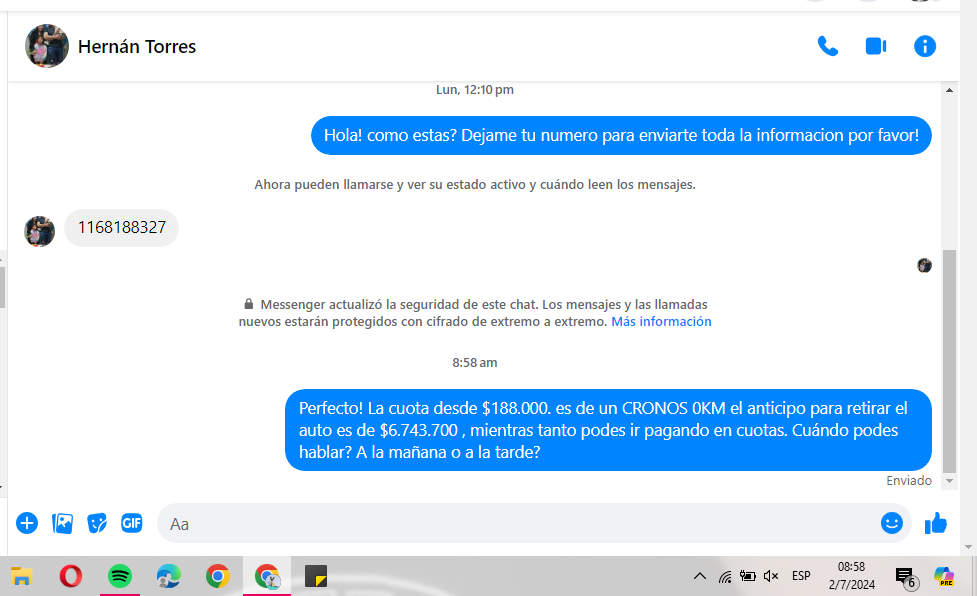Open the conversation information panel

click(925, 46)
